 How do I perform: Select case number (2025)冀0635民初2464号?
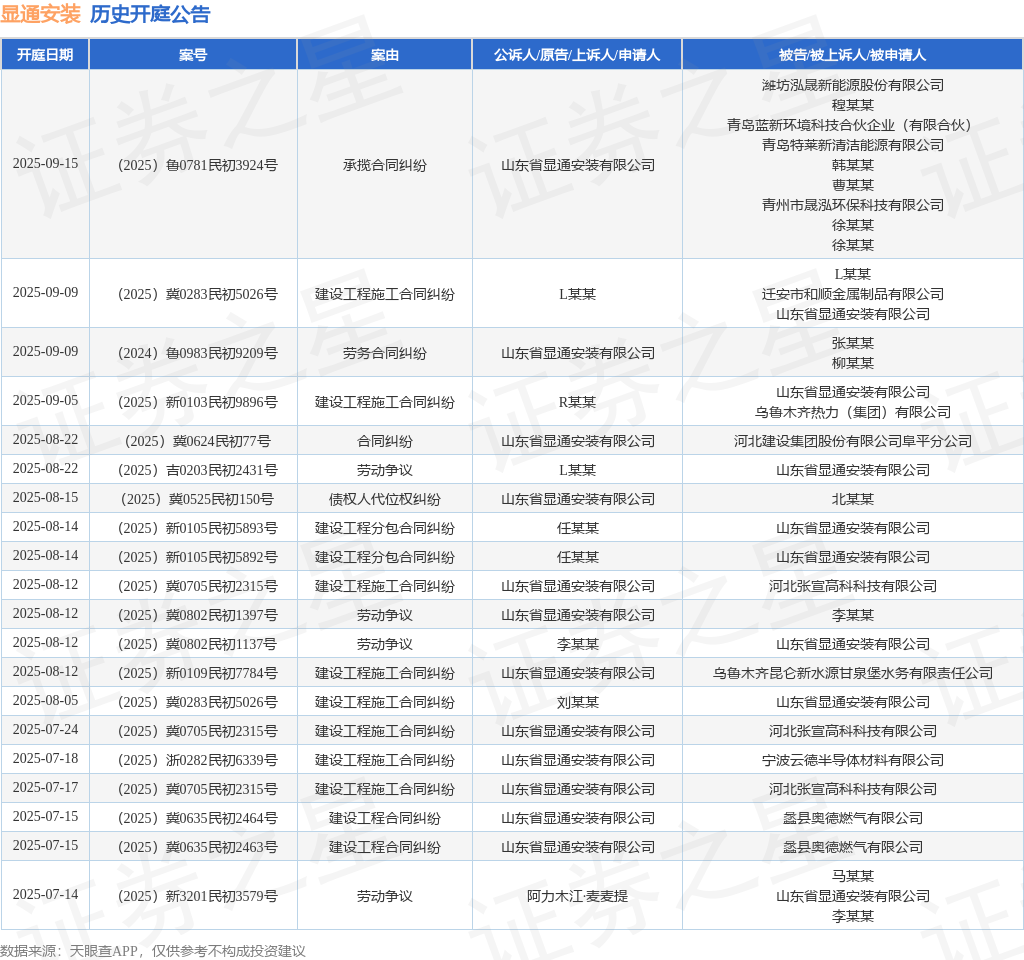[x=198, y=818]
